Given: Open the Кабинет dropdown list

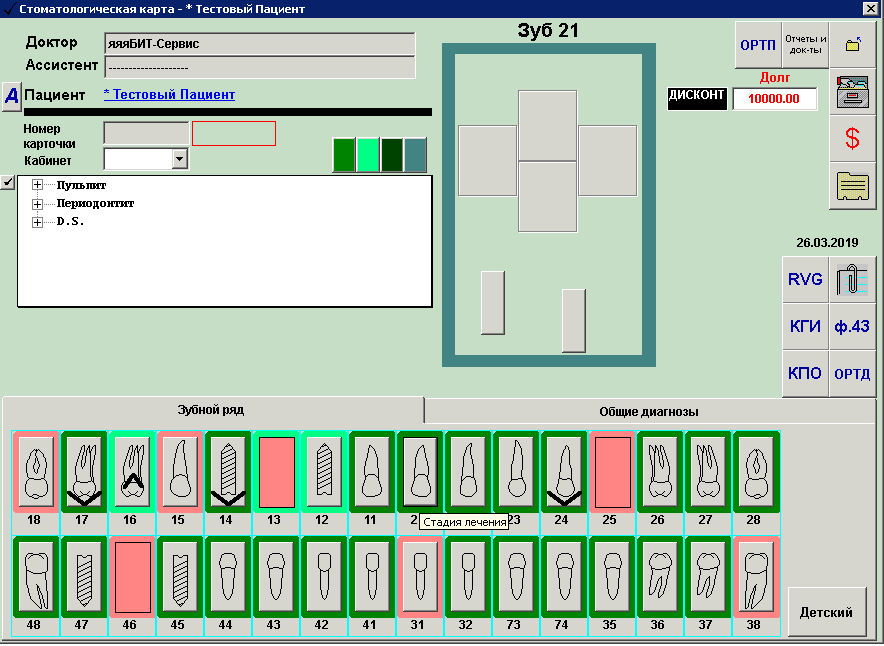Looking at the screenshot, I should coord(179,158).
